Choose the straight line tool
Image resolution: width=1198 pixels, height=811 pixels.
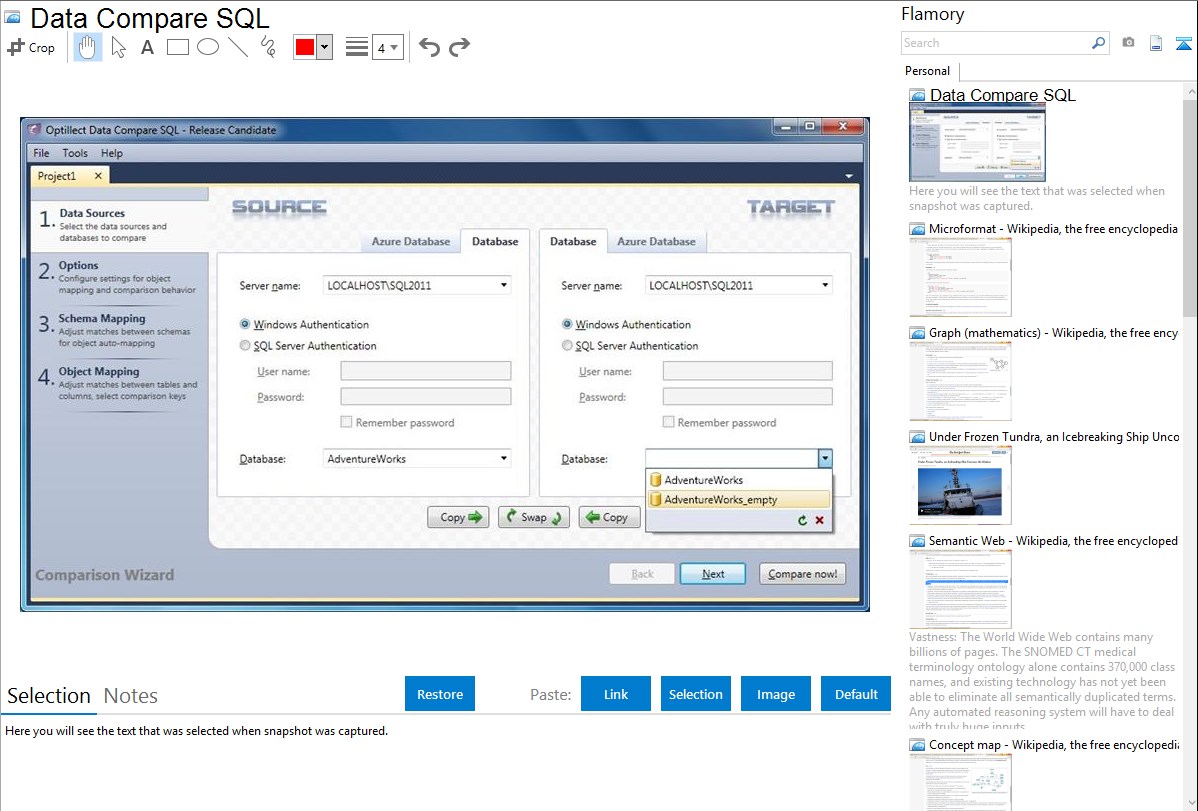[238, 47]
